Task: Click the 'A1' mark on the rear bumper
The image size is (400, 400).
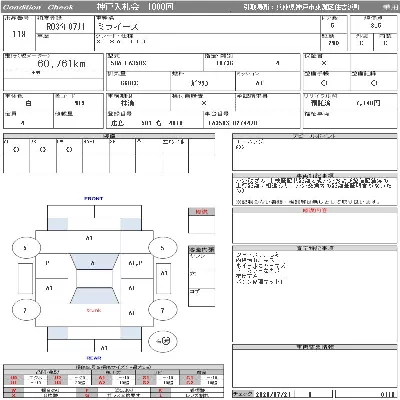Action: point(104,348)
